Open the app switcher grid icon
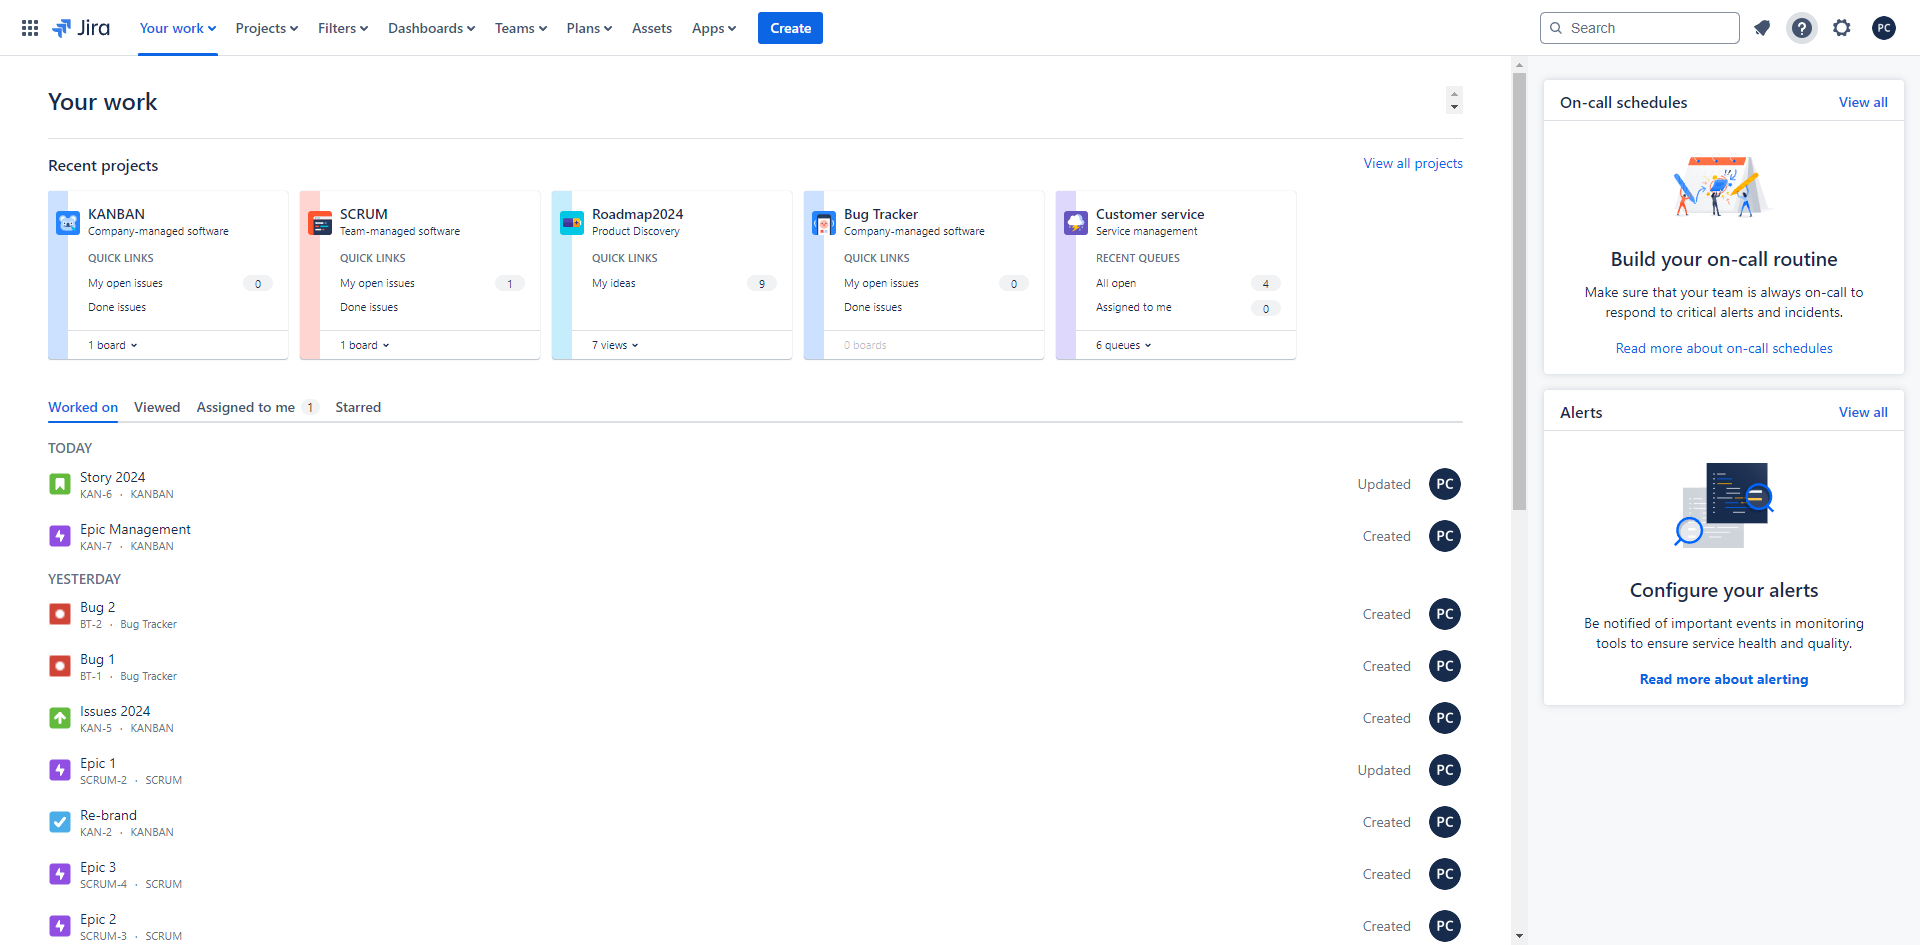 pos(30,28)
